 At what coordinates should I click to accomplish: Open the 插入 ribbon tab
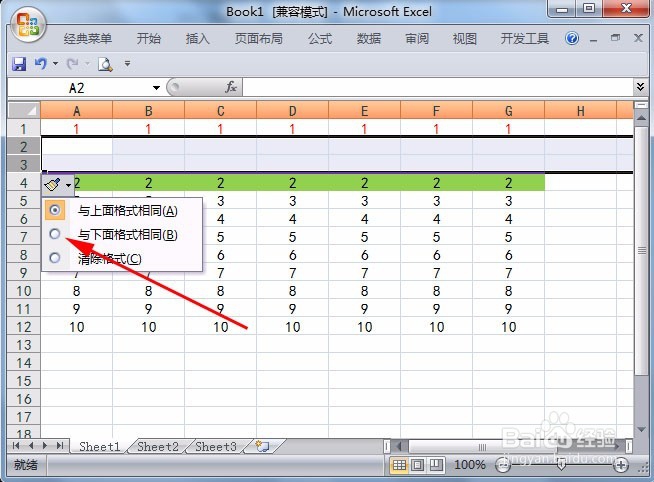(198, 39)
